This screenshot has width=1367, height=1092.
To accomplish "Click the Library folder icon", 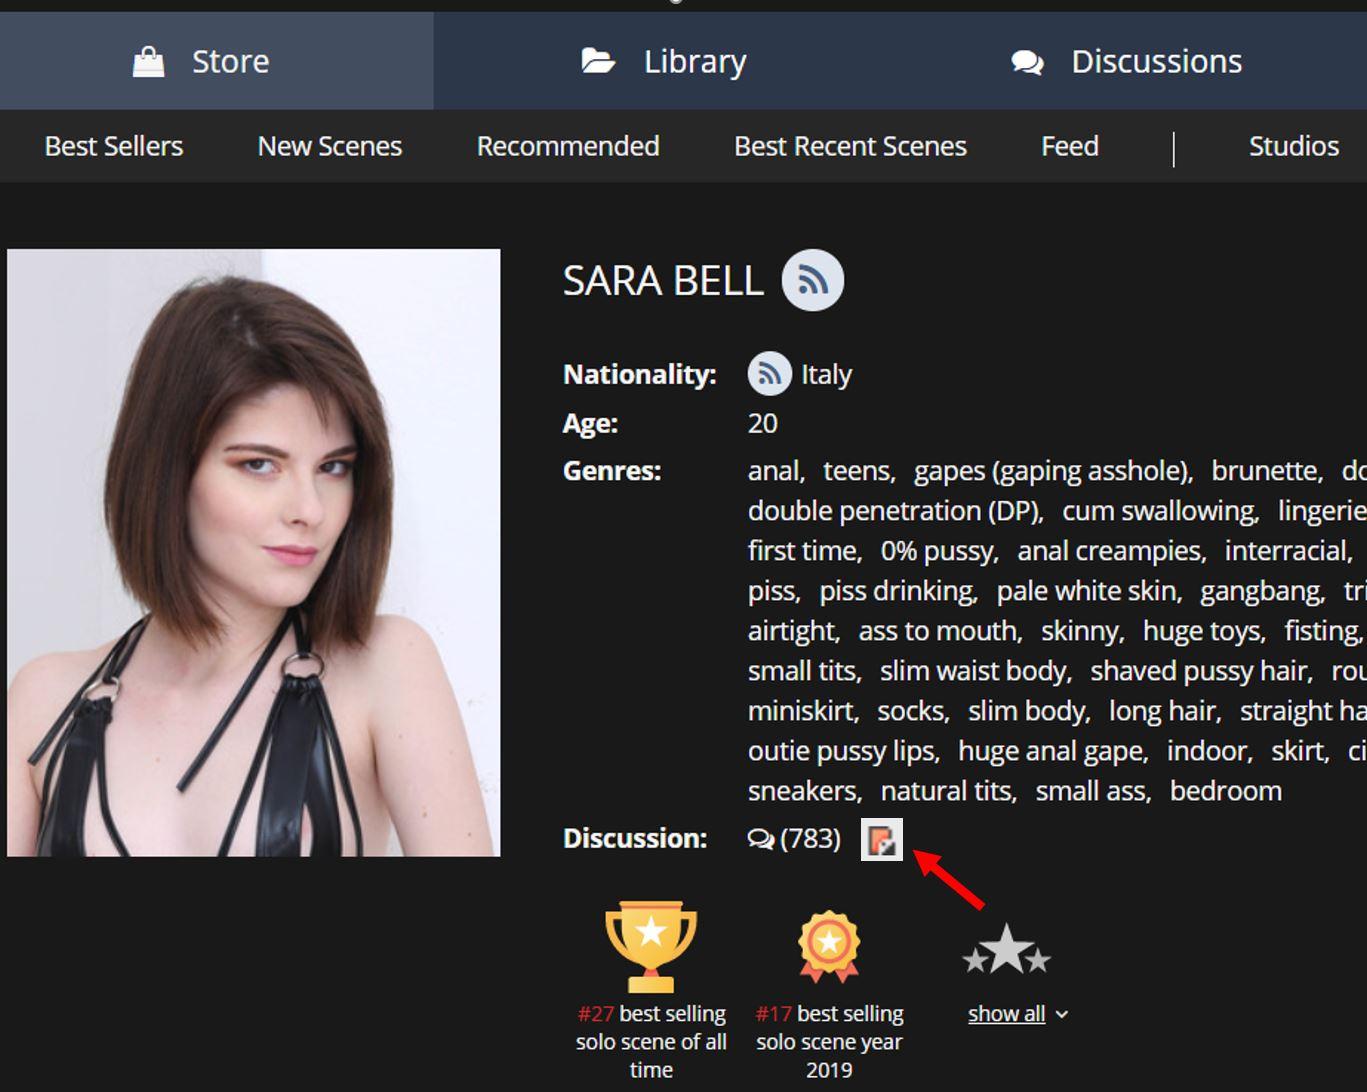I will [598, 62].
